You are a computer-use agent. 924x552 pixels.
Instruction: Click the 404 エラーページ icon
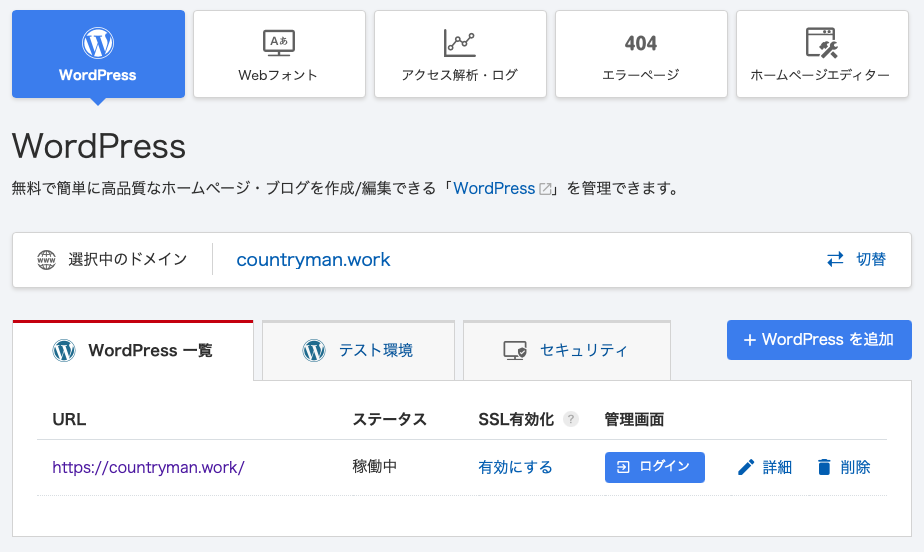pyautogui.click(x=641, y=43)
